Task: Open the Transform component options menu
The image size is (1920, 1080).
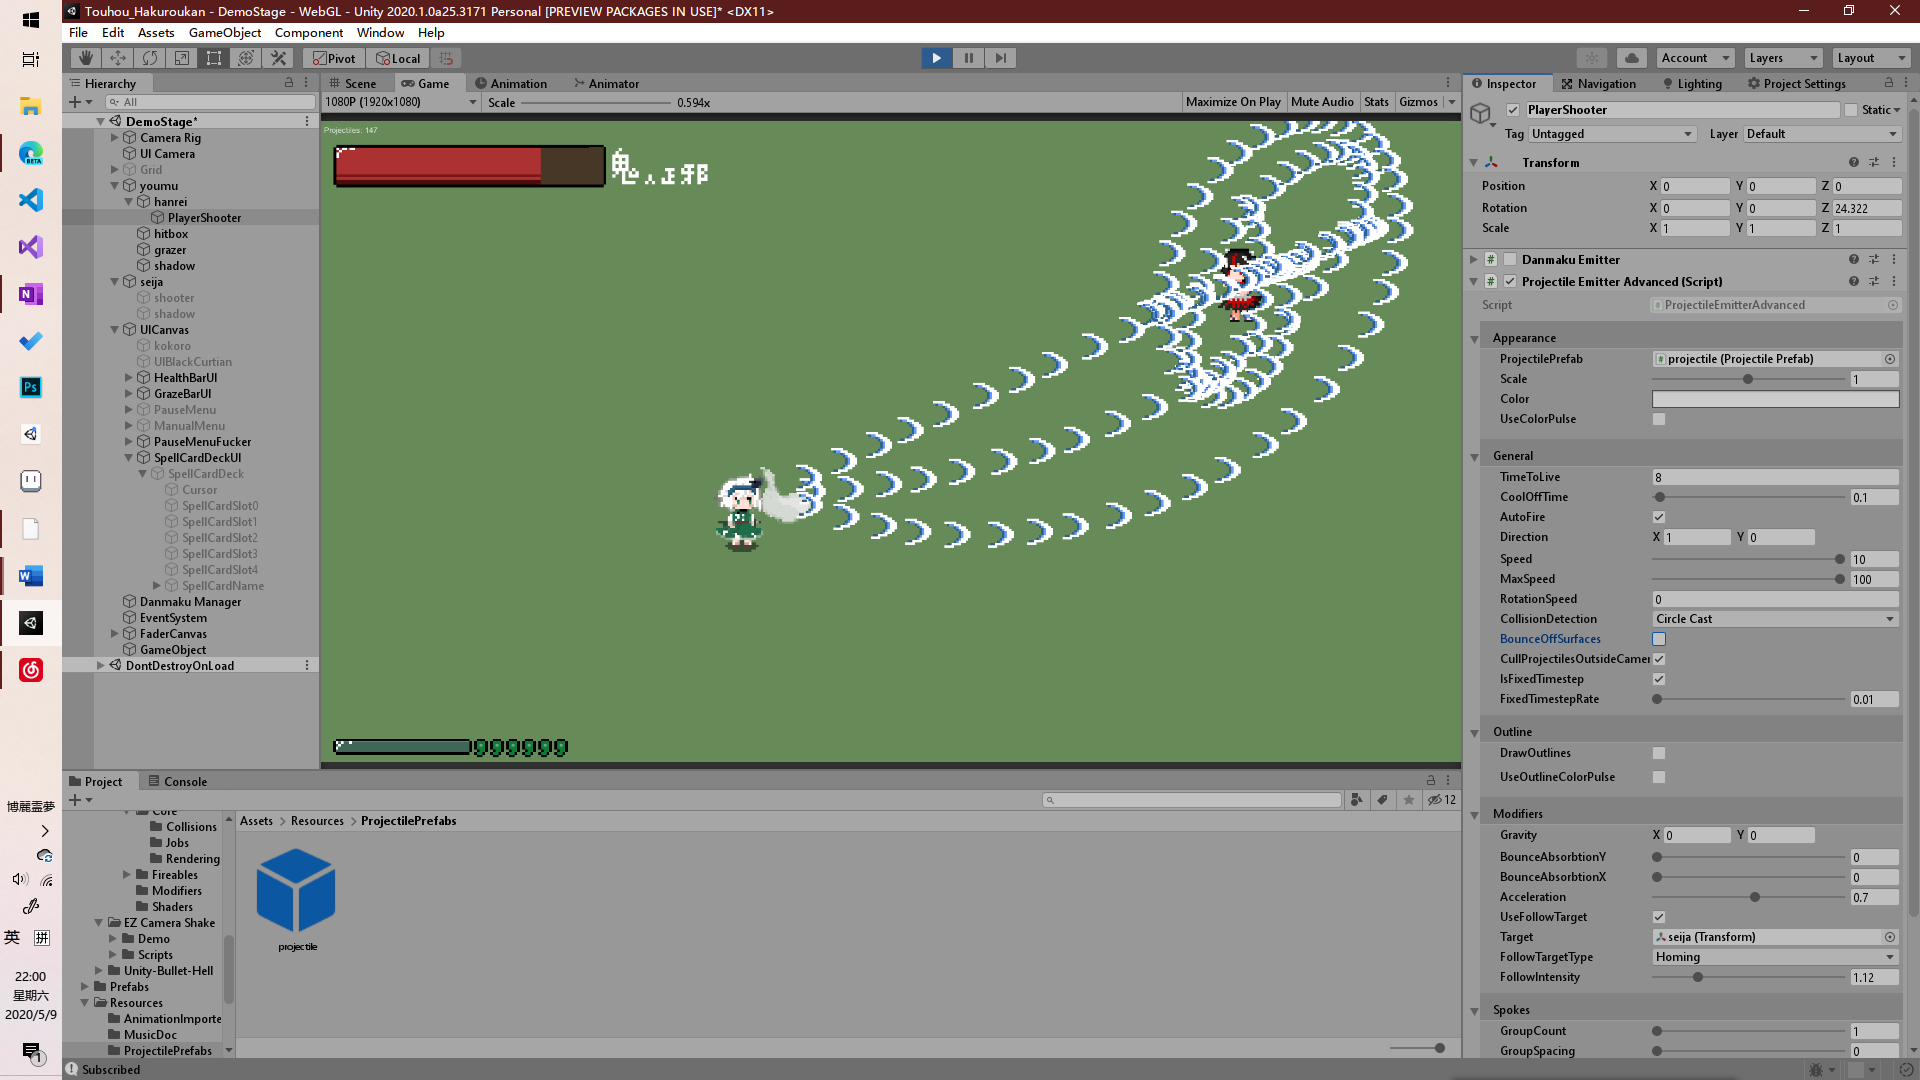Action: tap(1892, 161)
